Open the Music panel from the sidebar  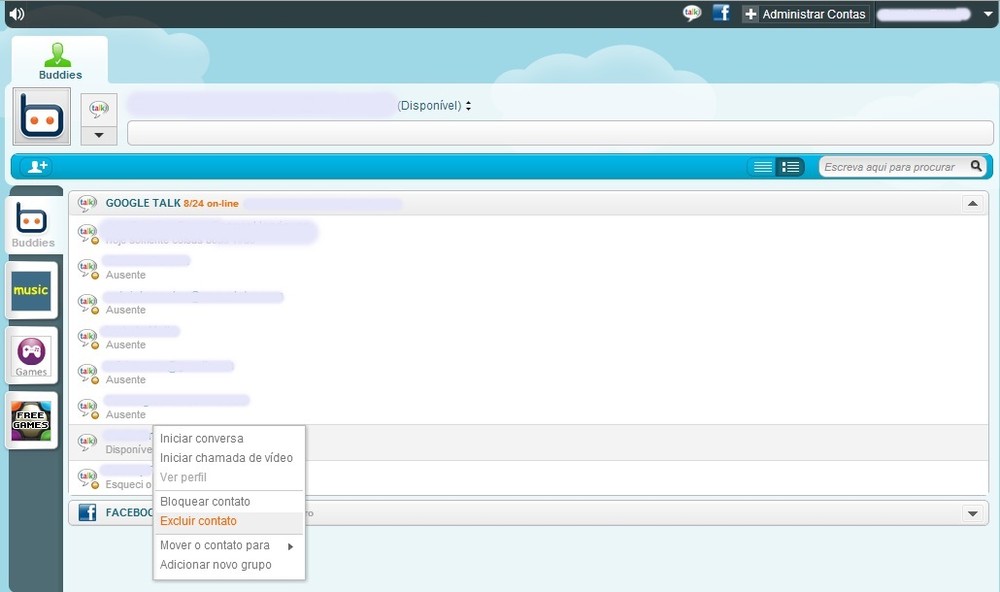tap(31, 290)
